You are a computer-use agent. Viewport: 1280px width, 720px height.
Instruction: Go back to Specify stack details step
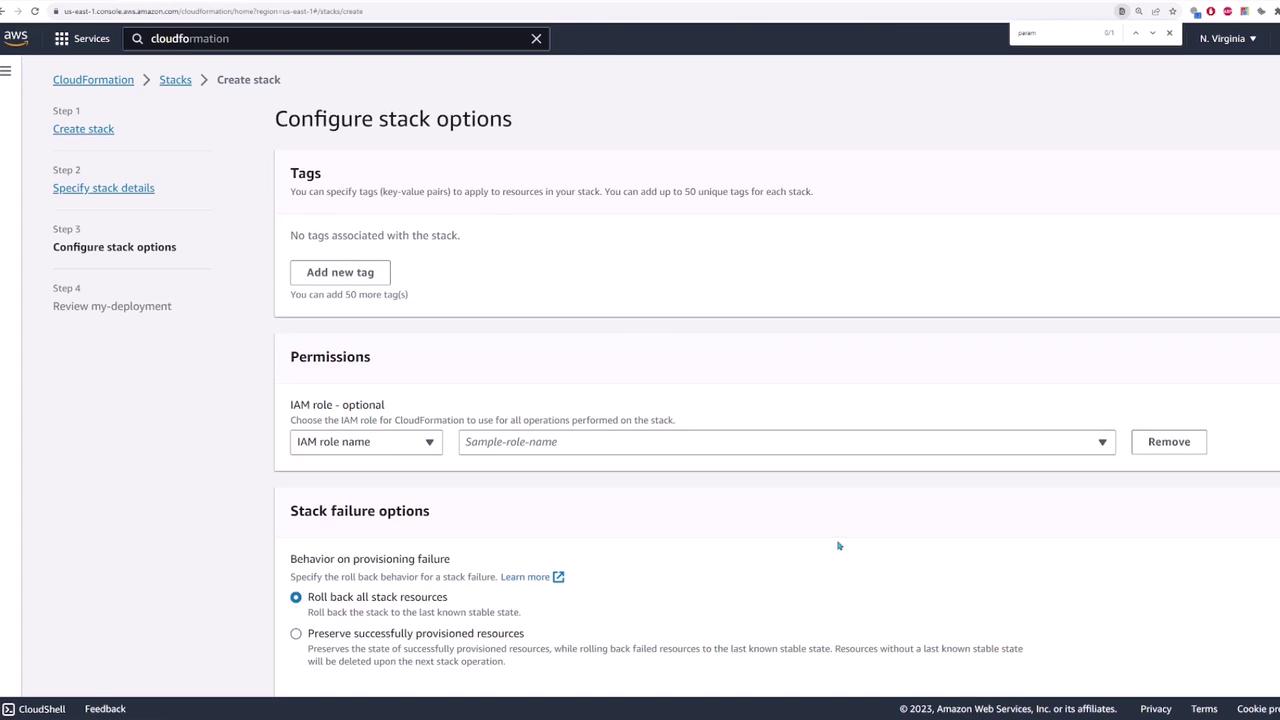103,188
